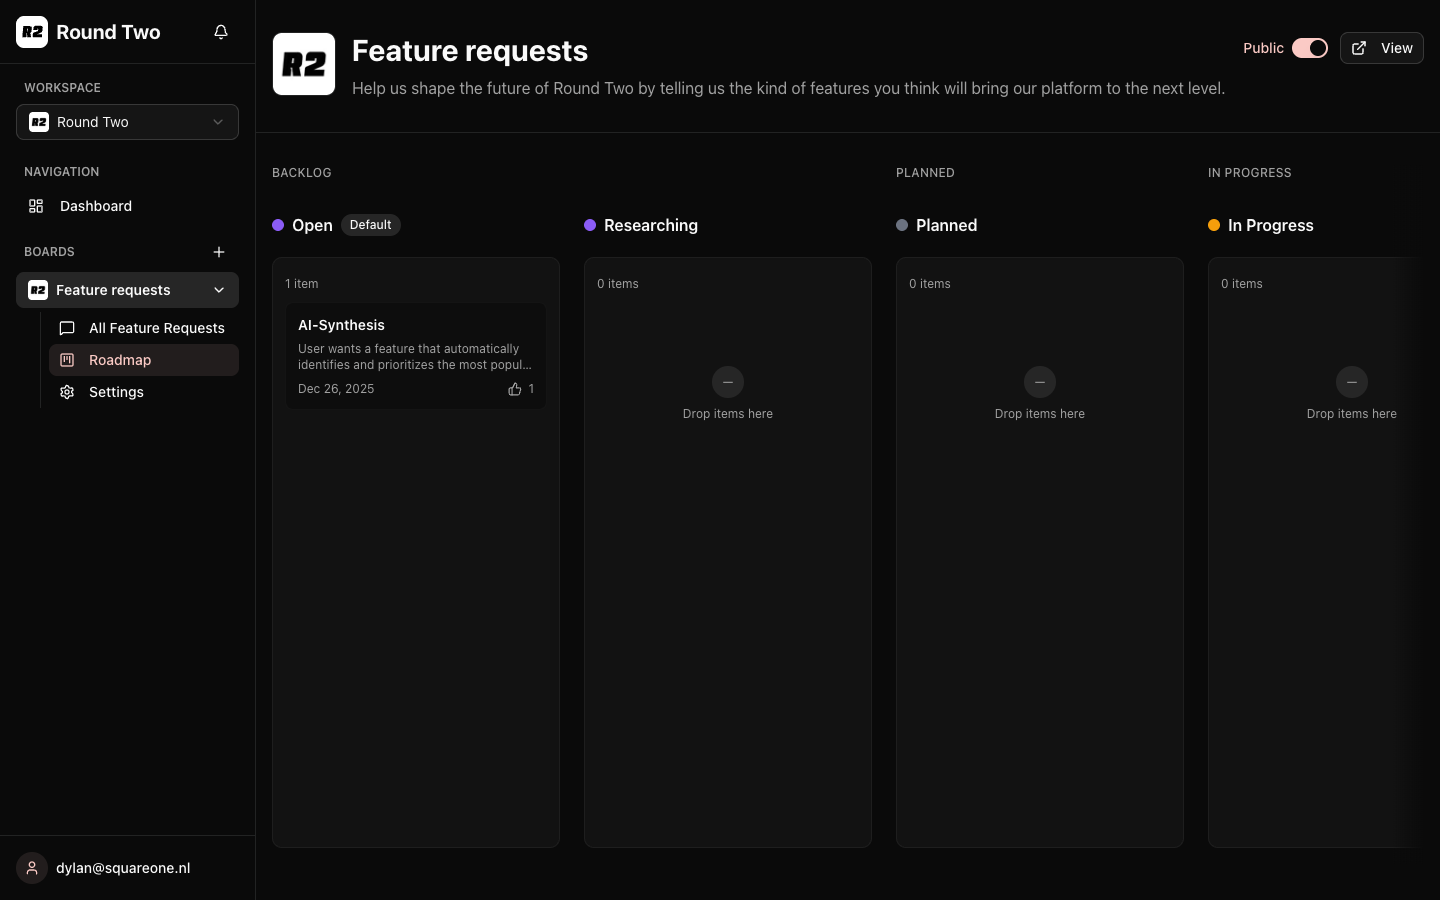Click the minus badge in the Researching column

(727, 382)
